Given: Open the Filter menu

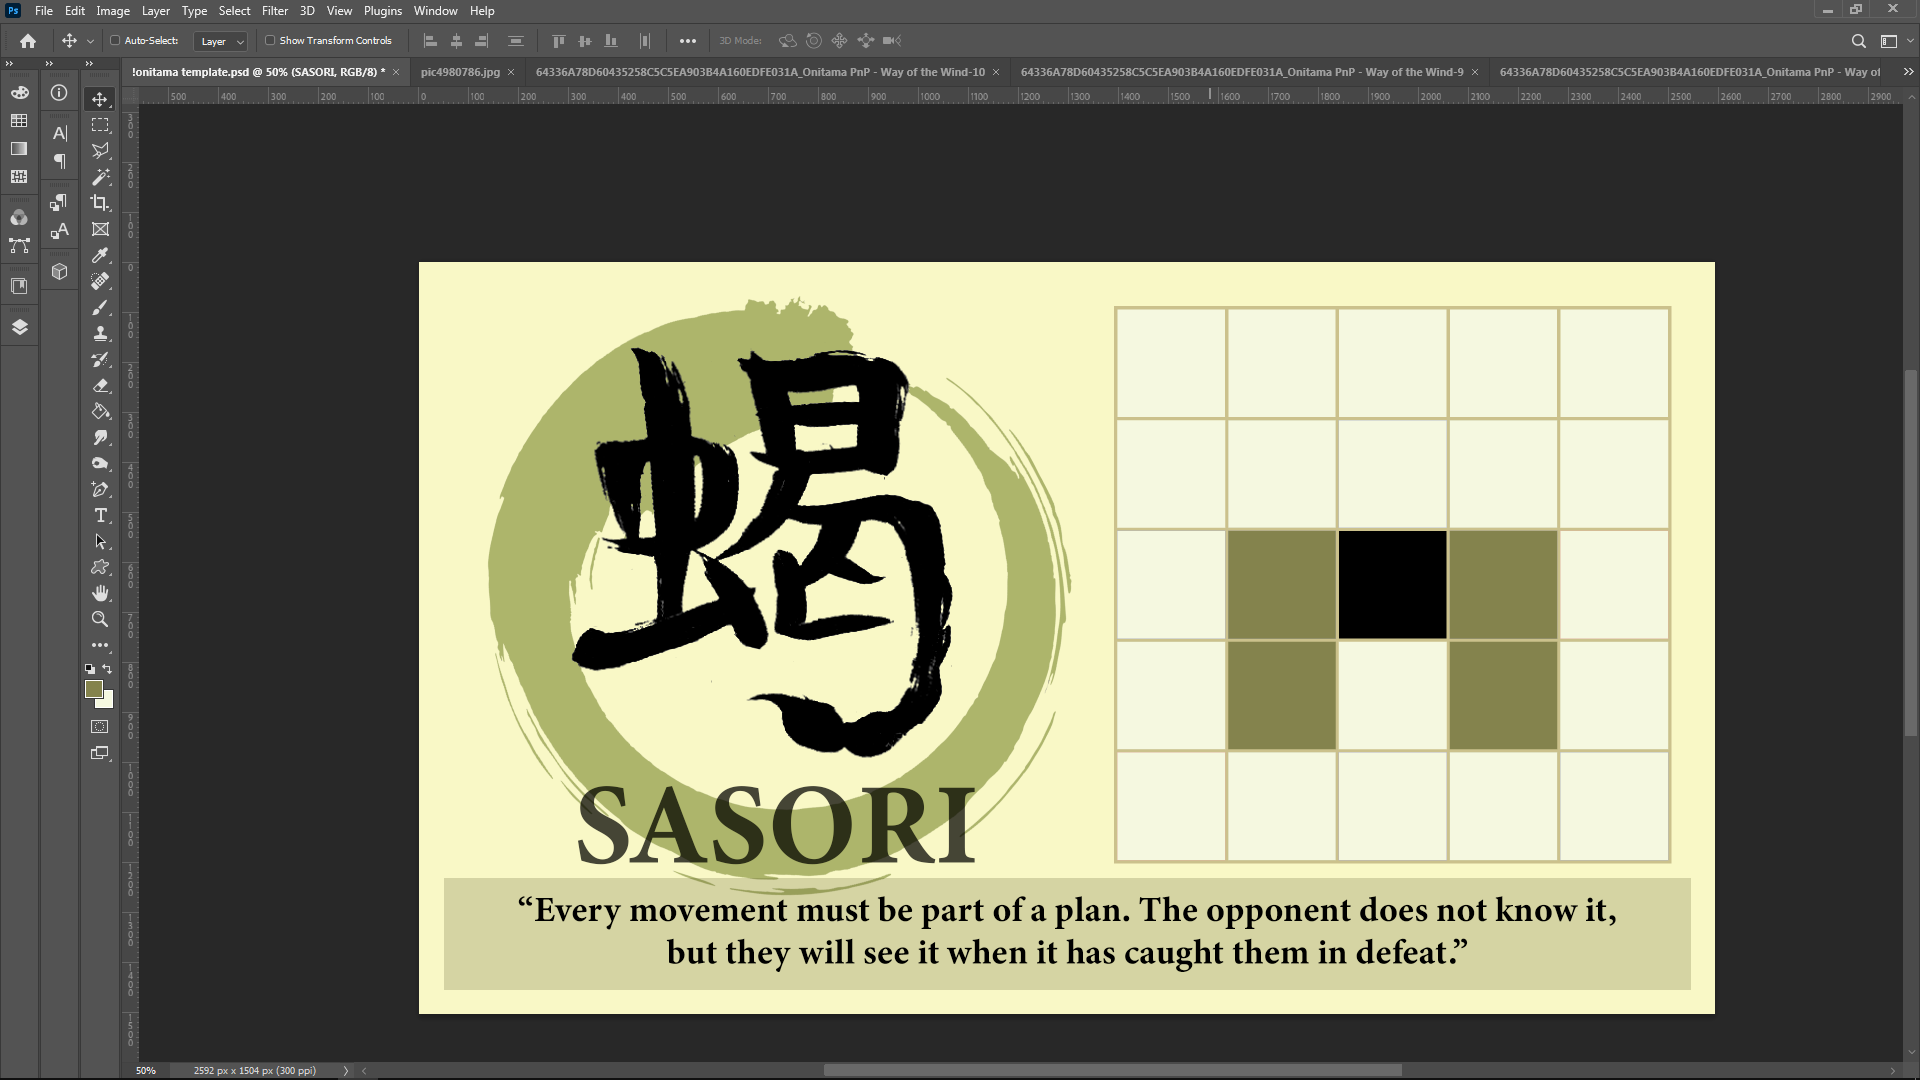Looking at the screenshot, I should pos(274,11).
